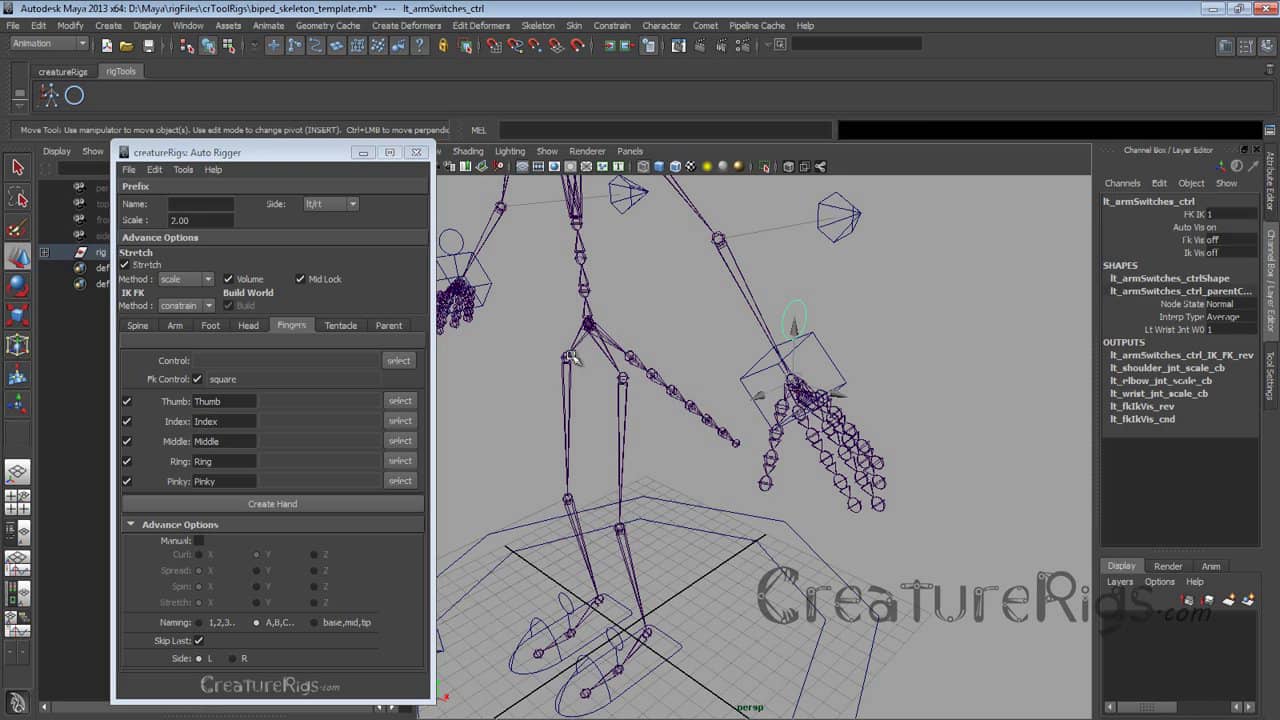Click the Open Scene folder icon

[x=127, y=45]
